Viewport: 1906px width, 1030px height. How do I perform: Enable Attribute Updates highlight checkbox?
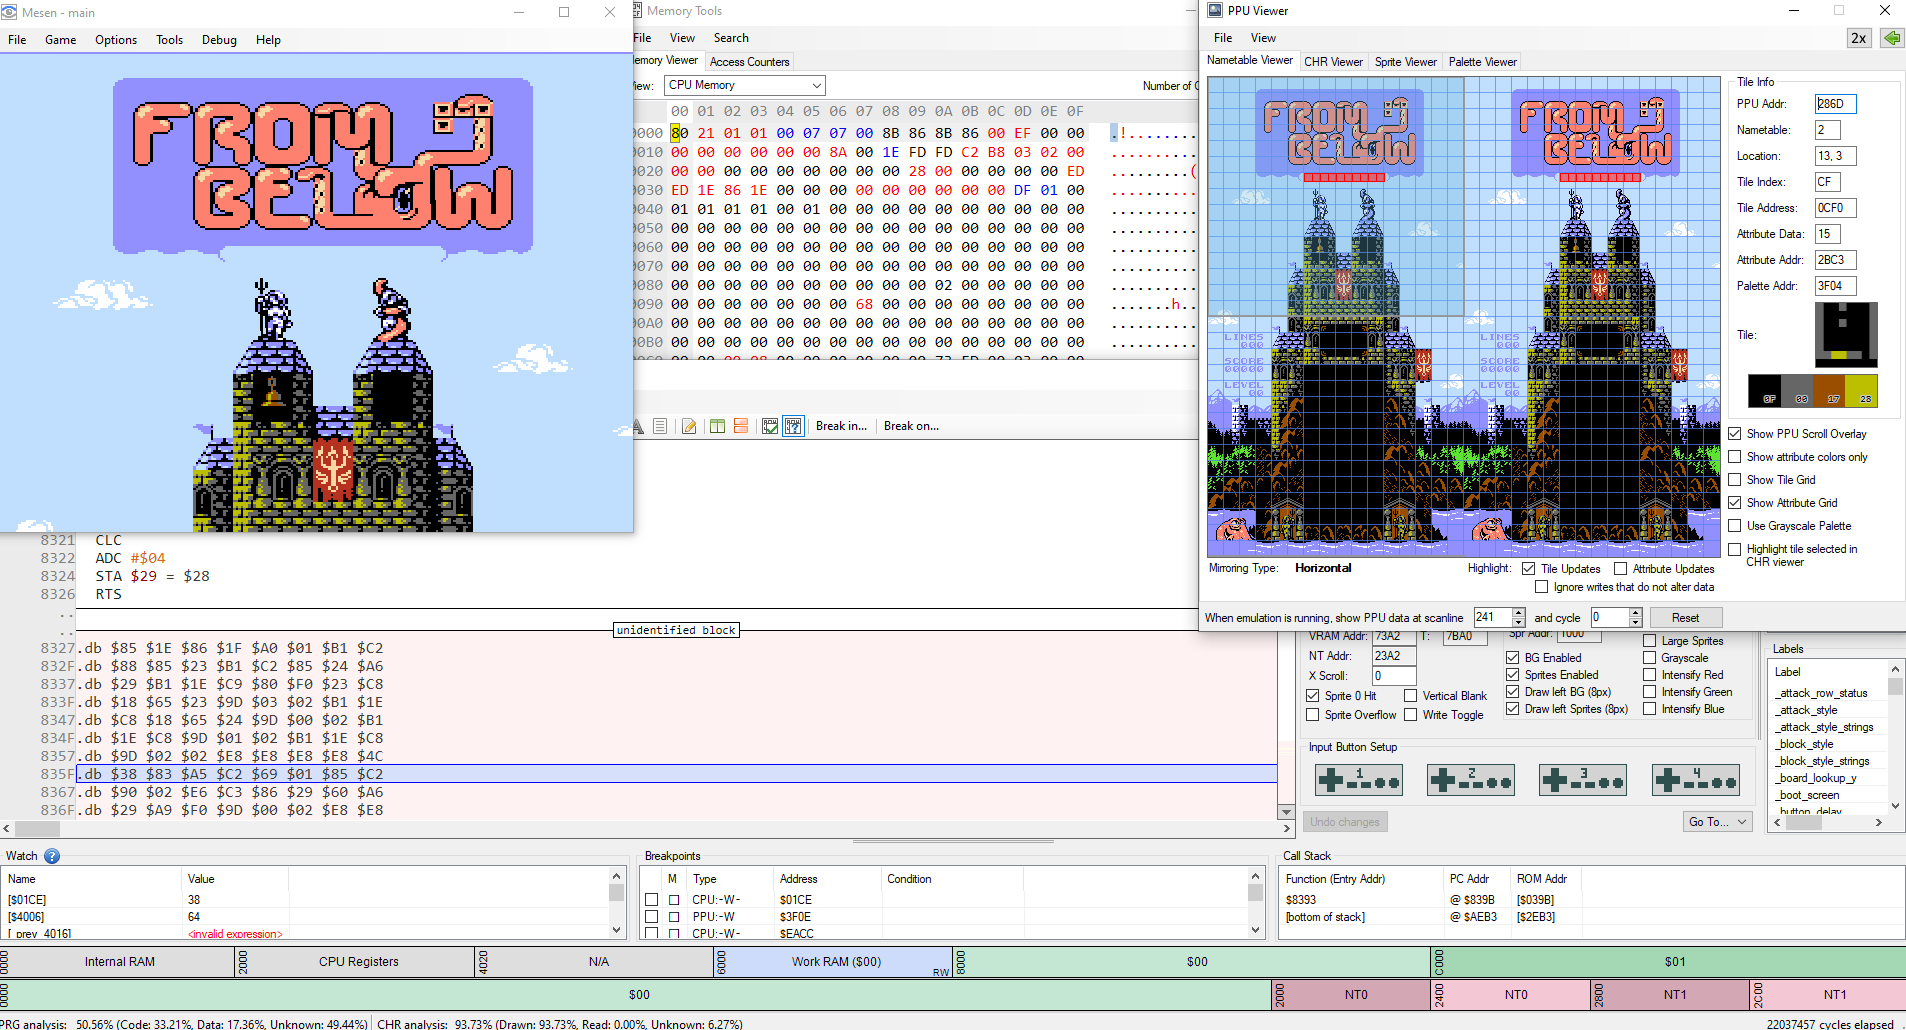(x=1620, y=569)
